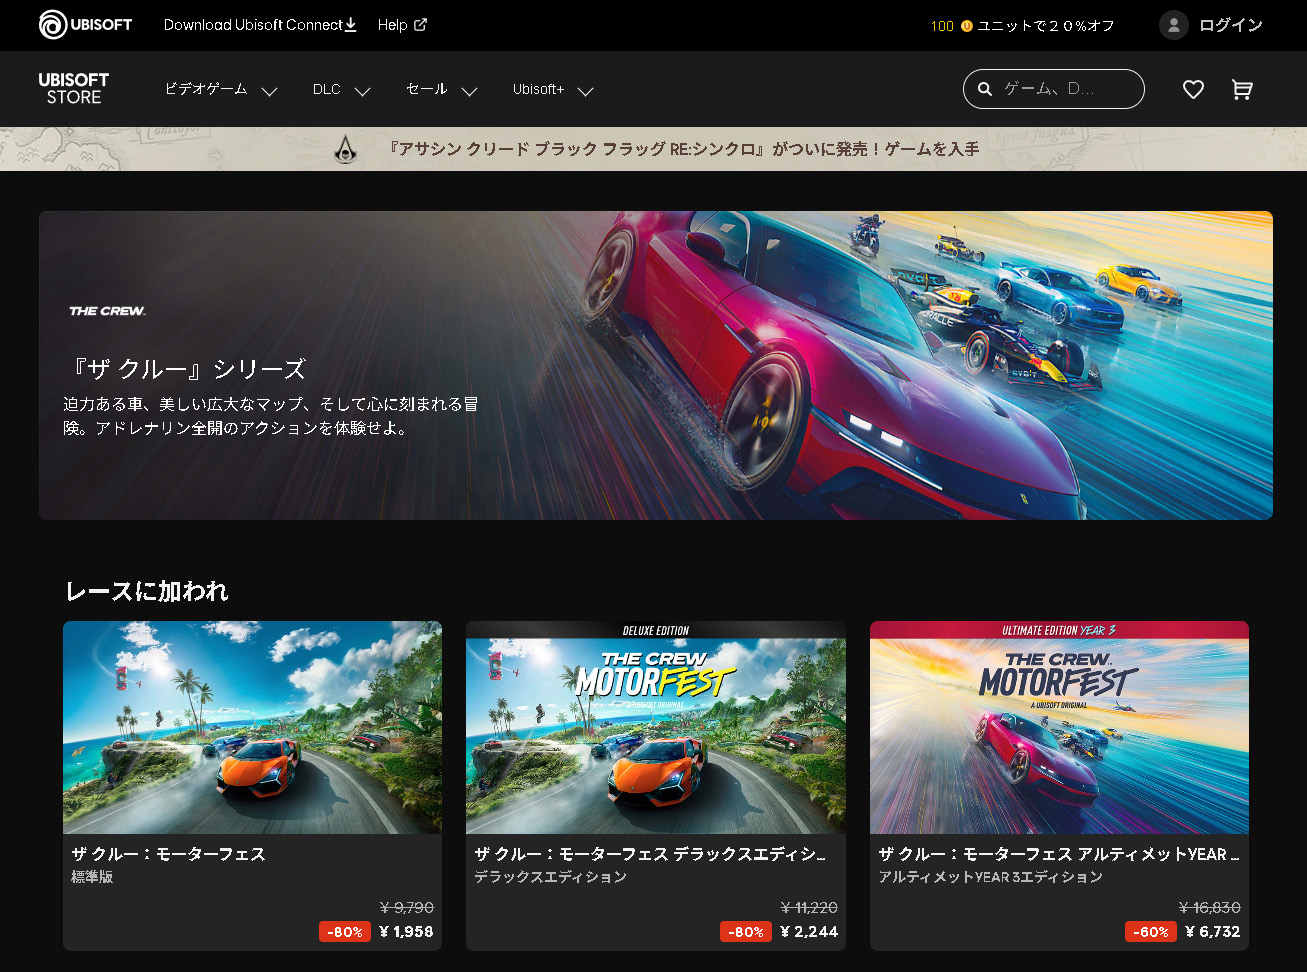The width and height of the screenshot is (1307, 972).
Task: Click the ¥ 2,244 sale price
Action: pos(809,932)
